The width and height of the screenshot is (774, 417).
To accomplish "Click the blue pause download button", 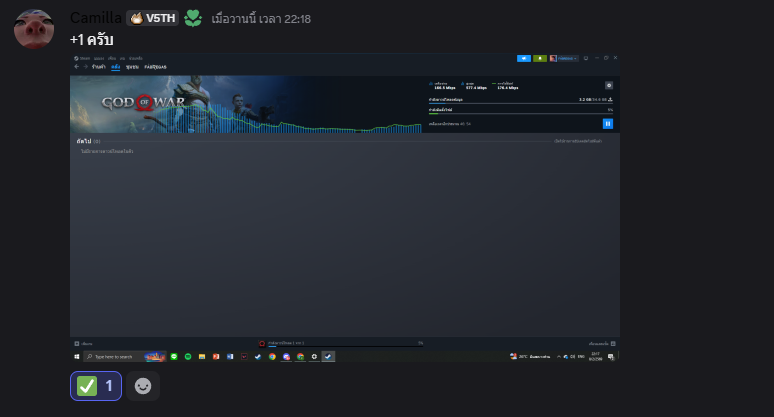I will (607, 124).
